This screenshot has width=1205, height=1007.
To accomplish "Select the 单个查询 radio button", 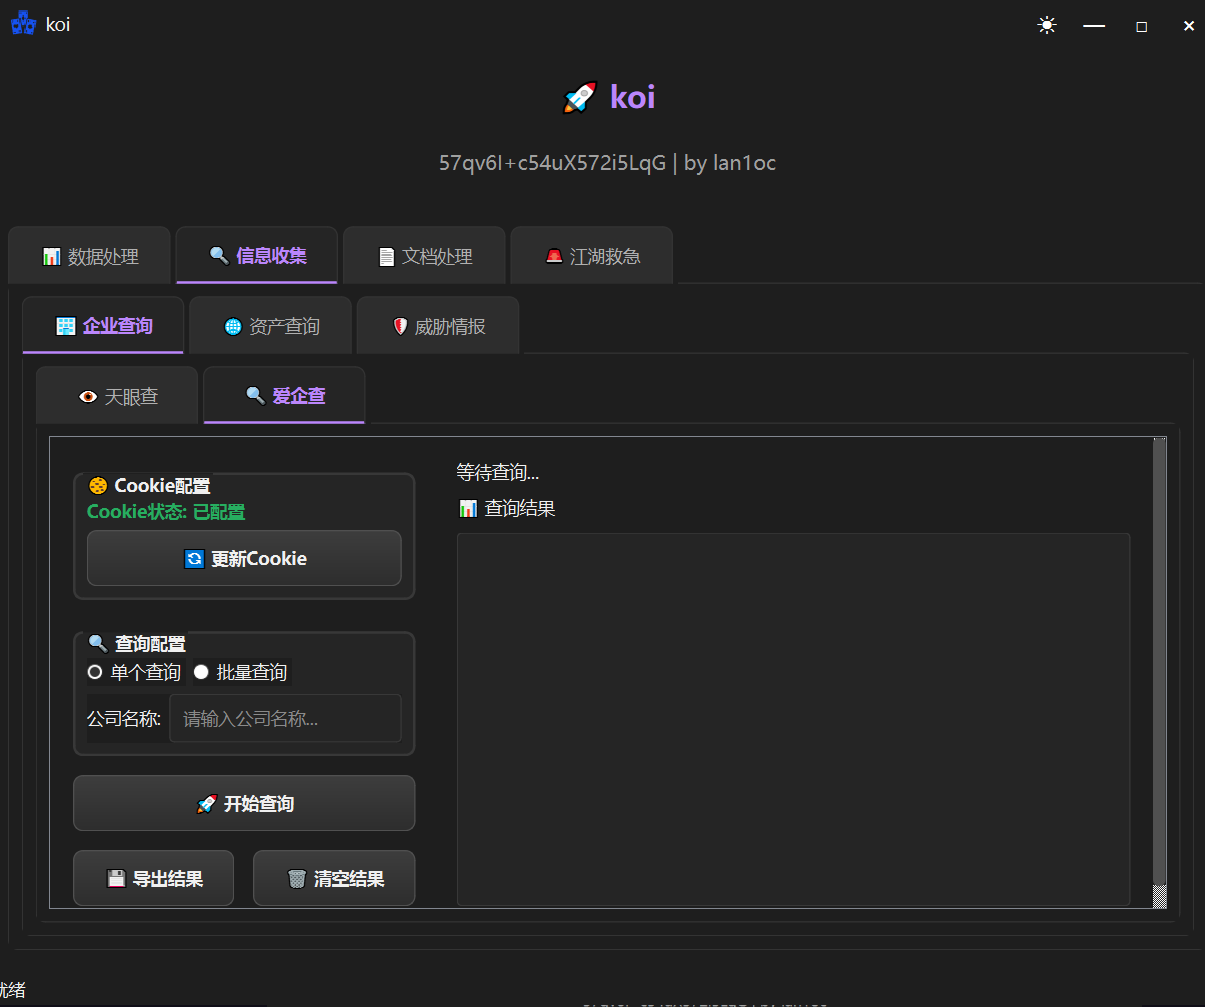I will tap(96, 672).
